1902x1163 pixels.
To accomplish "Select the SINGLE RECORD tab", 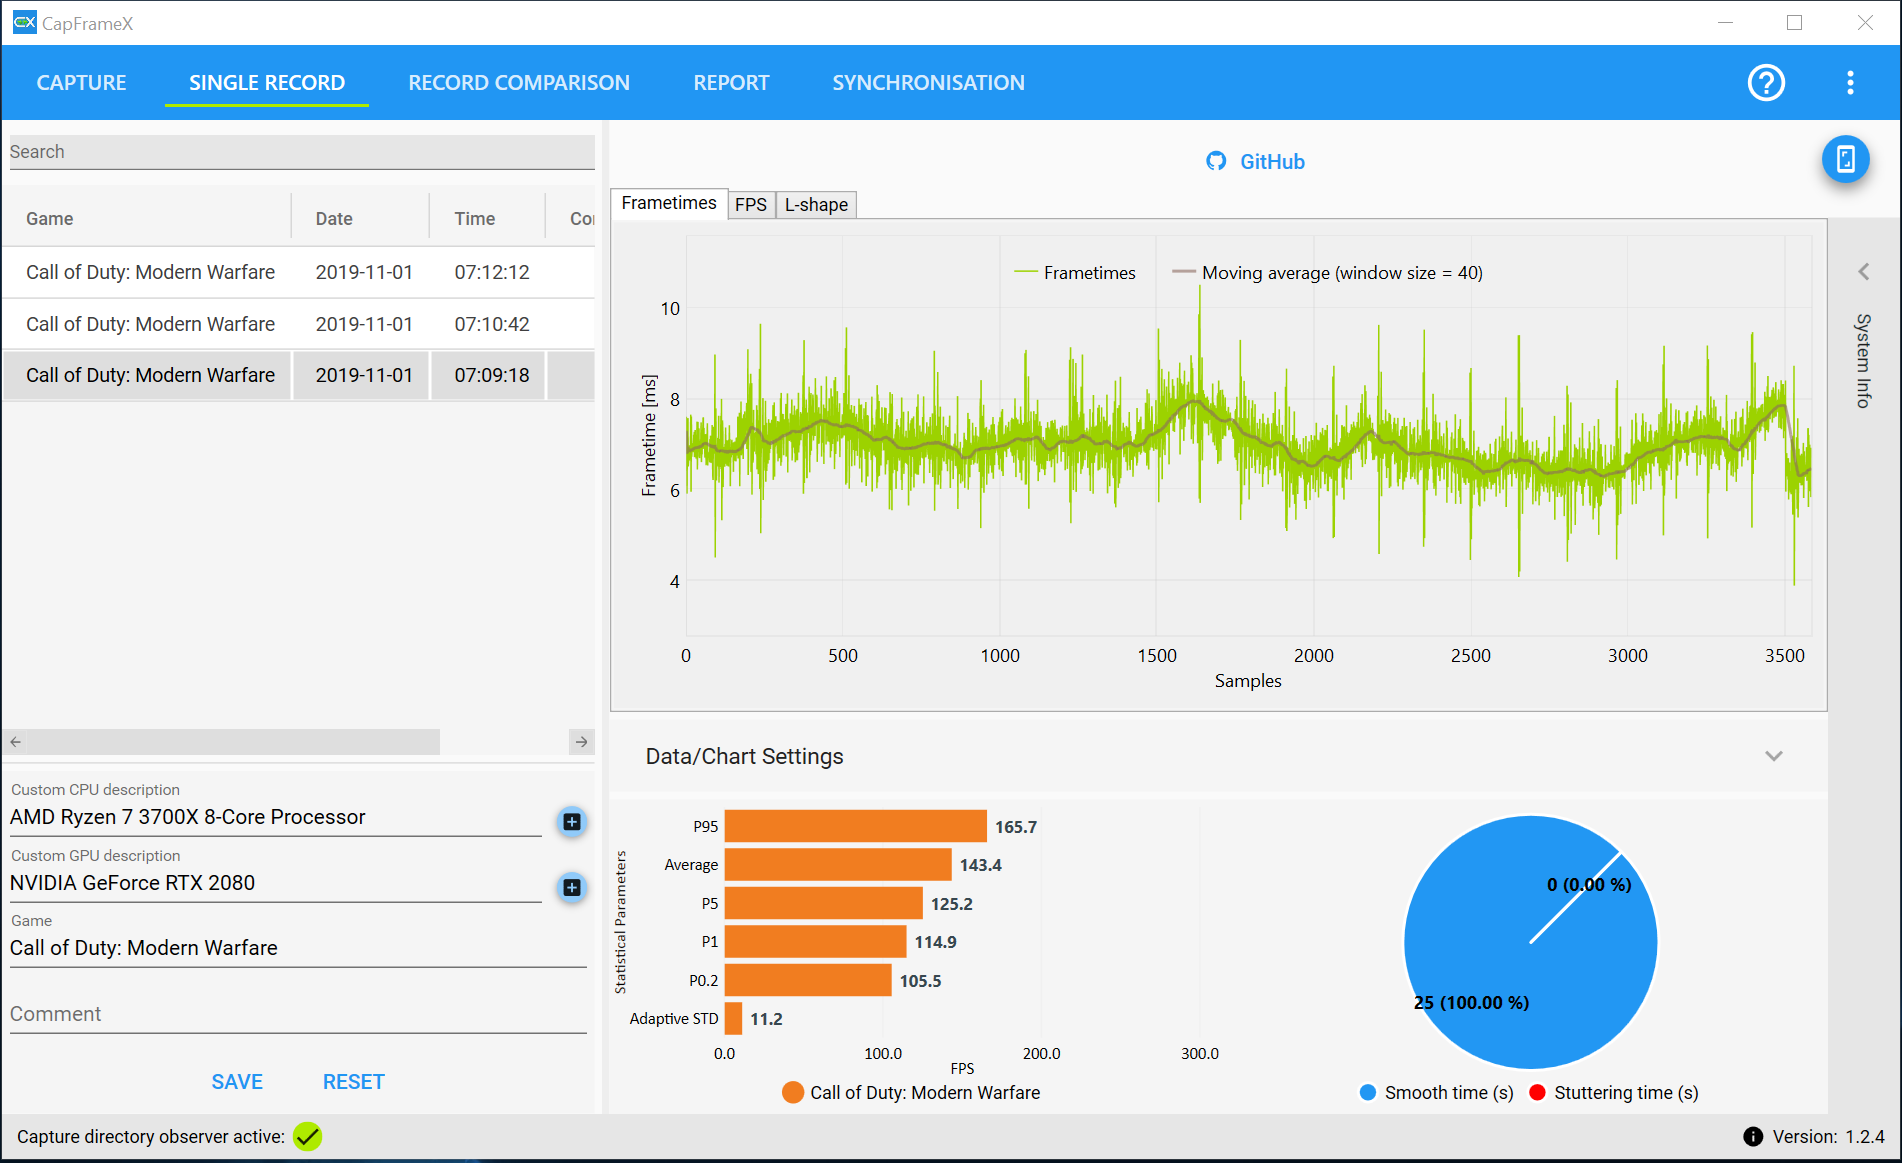I will point(267,83).
